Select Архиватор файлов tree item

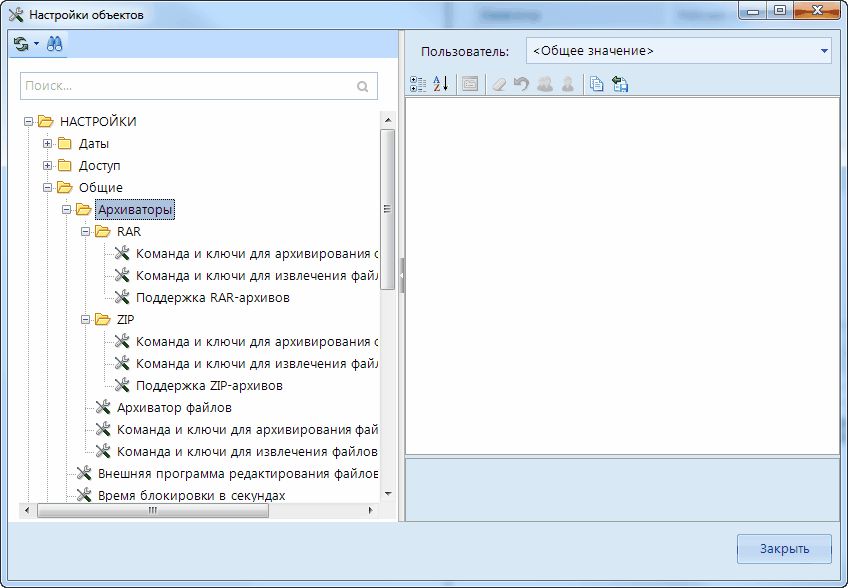(x=174, y=408)
